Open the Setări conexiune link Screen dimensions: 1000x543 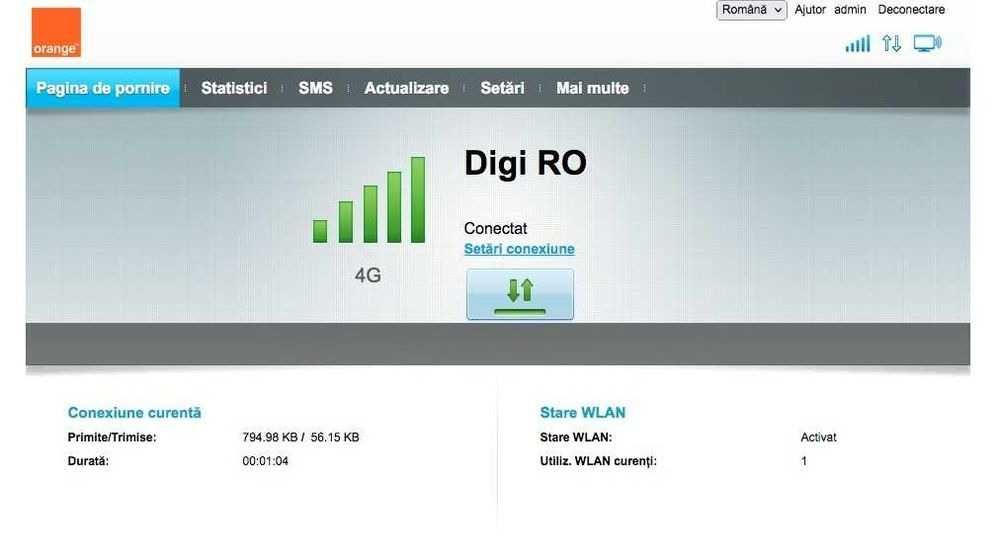pos(519,249)
